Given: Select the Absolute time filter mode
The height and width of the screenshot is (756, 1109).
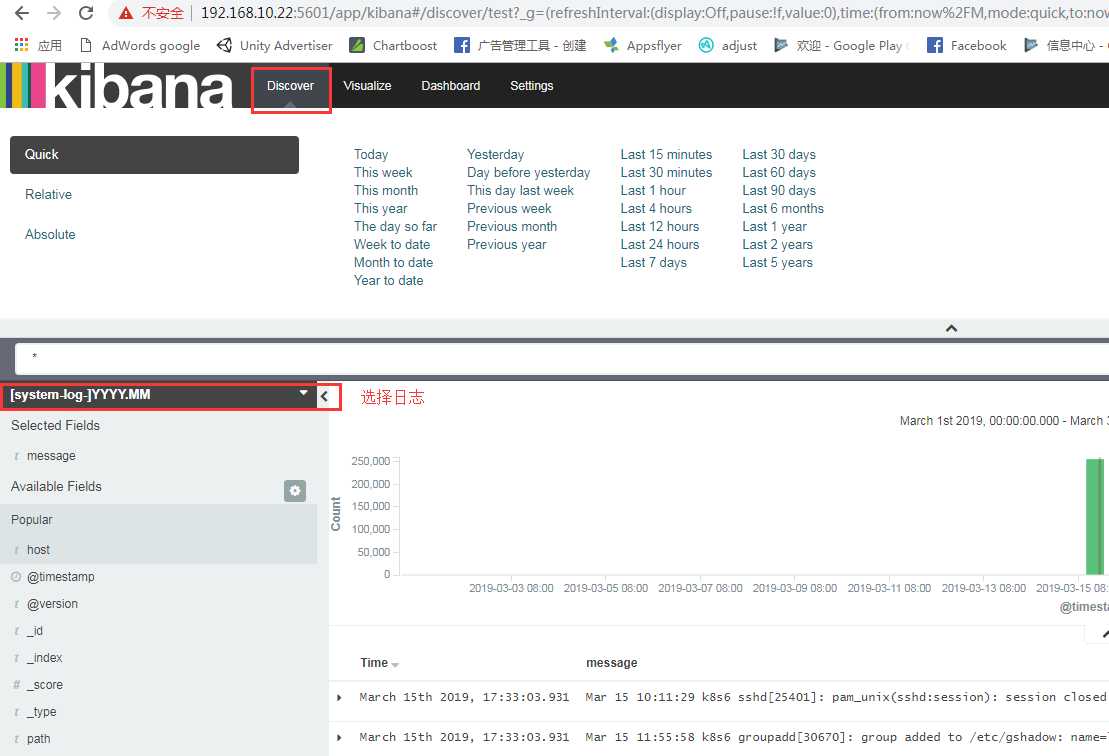Looking at the screenshot, I should [50, 234].
